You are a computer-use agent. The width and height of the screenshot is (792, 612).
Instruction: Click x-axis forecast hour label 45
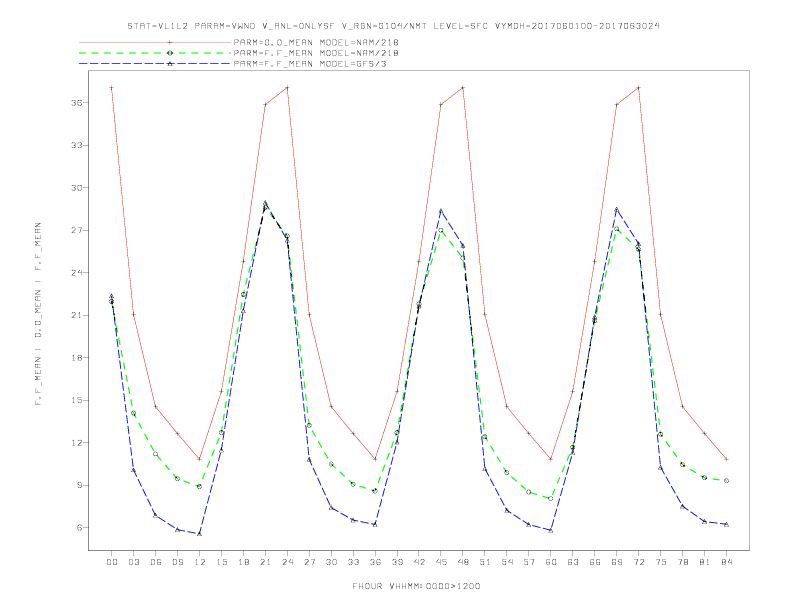point(441,562)
